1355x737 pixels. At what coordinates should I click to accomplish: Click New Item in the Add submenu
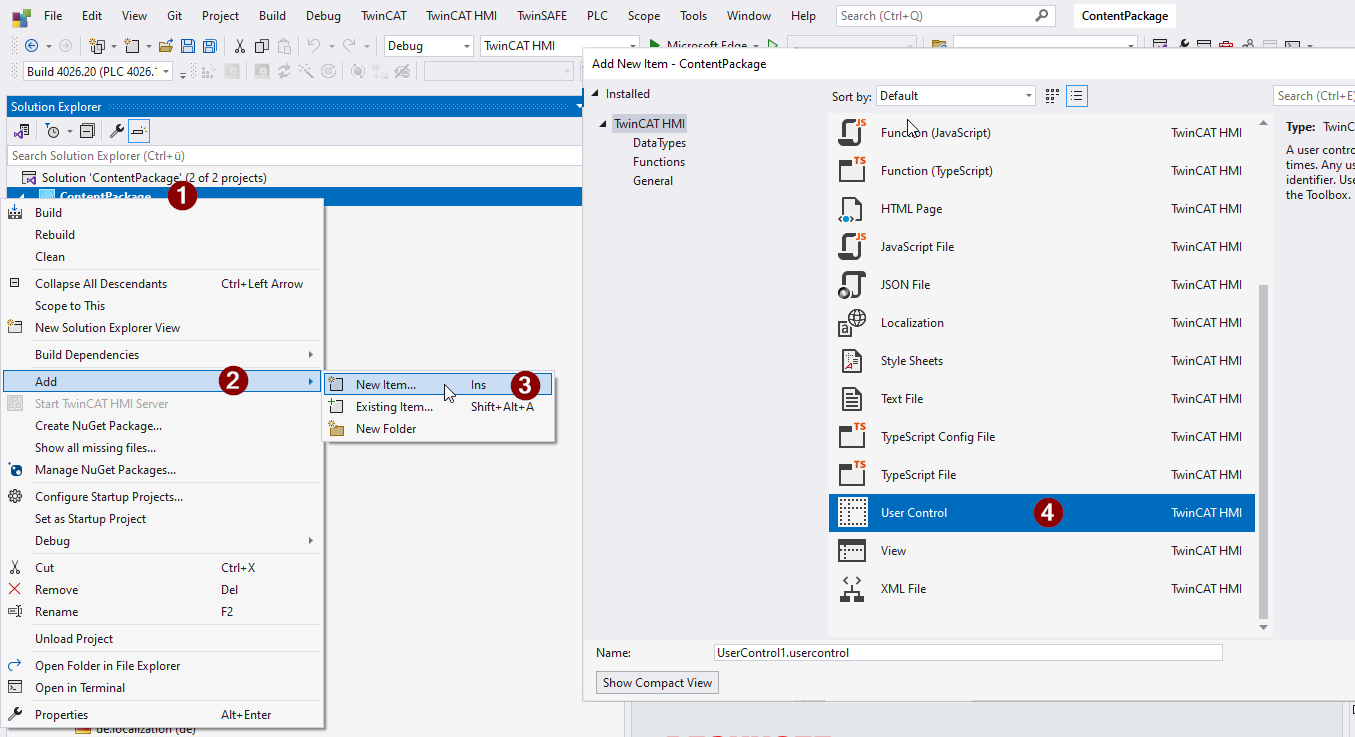[x=386, y=385]
